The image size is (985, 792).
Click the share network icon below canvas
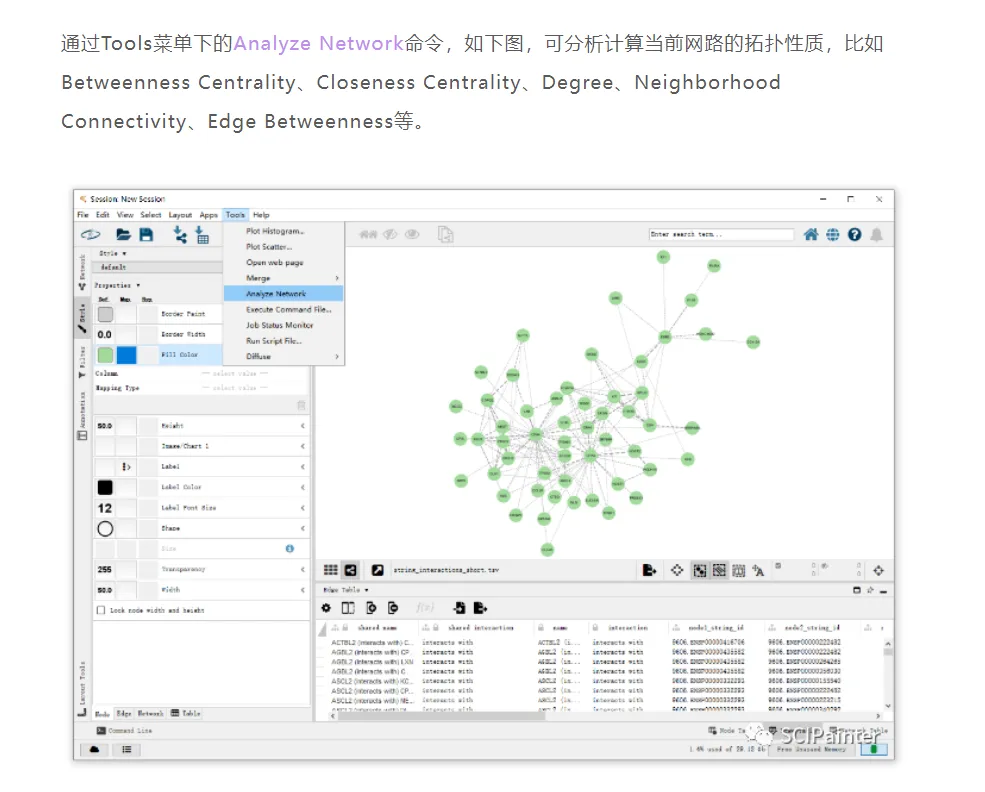(351, 570)
